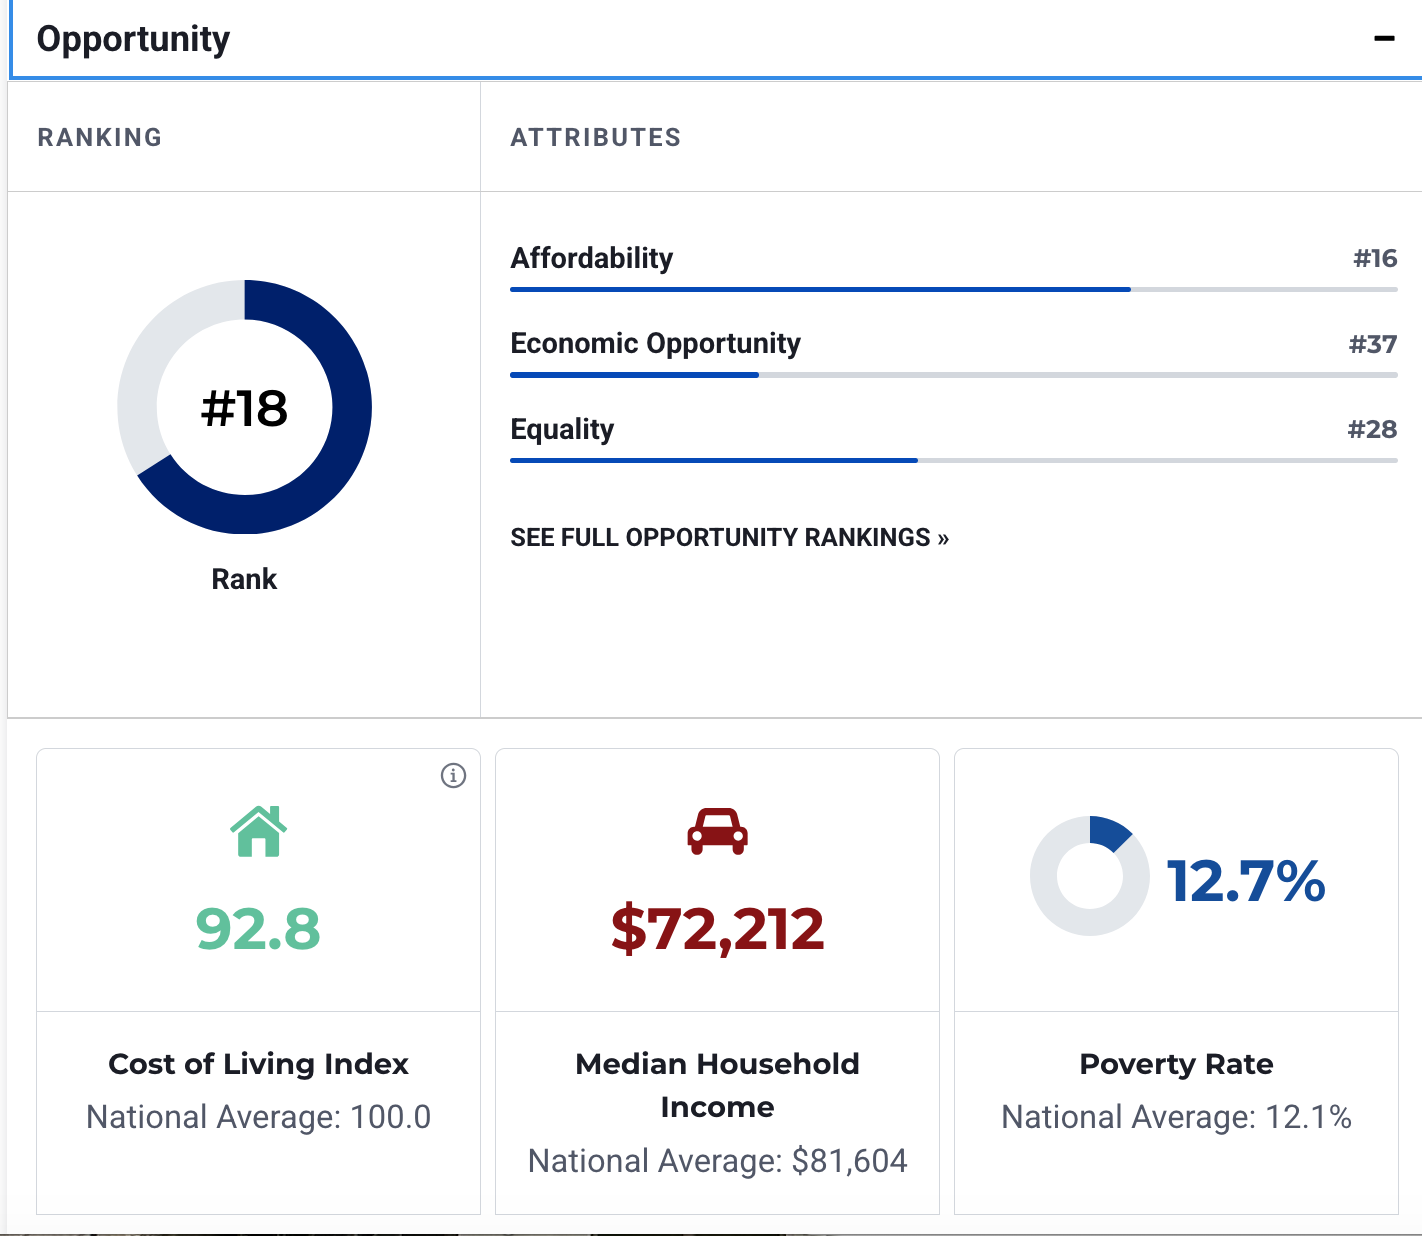Select the Affordability attribute label
The height and width of the screenshot is (1236, 1422).
point(592,258)
